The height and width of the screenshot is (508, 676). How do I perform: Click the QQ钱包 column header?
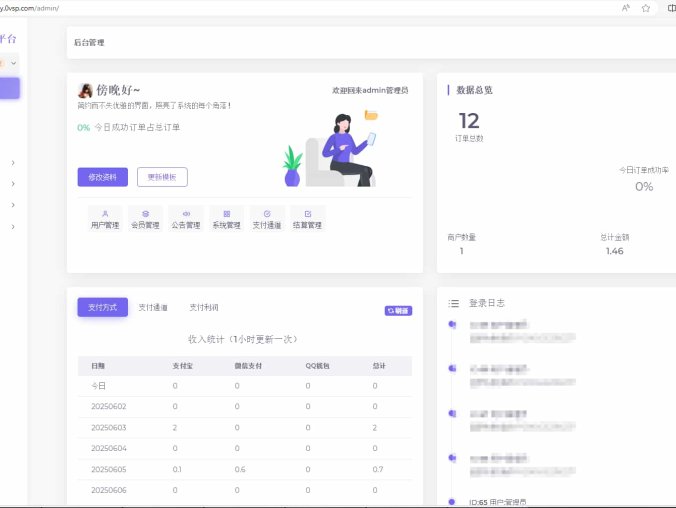[x=317, y=366]
